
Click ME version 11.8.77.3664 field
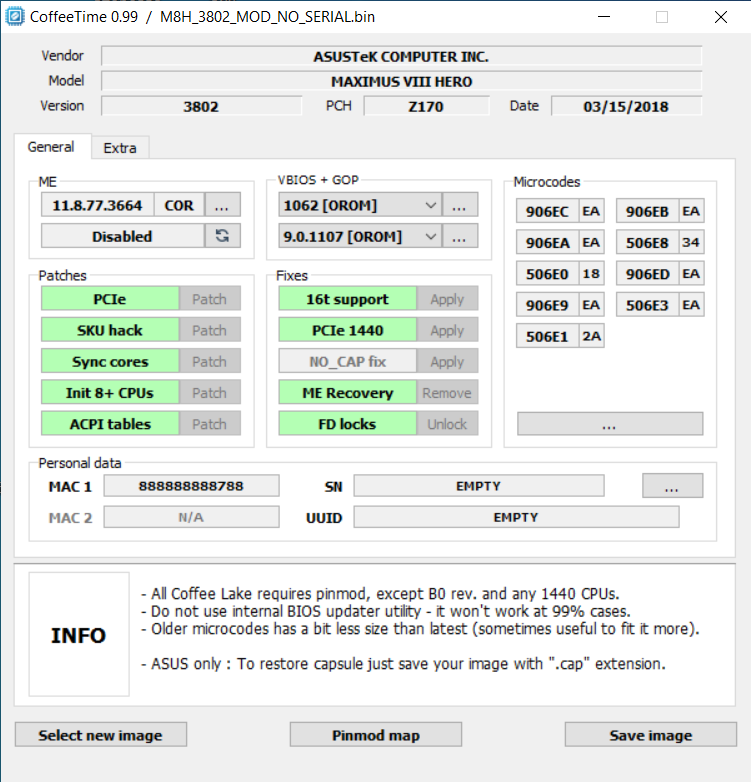point(98,205)
